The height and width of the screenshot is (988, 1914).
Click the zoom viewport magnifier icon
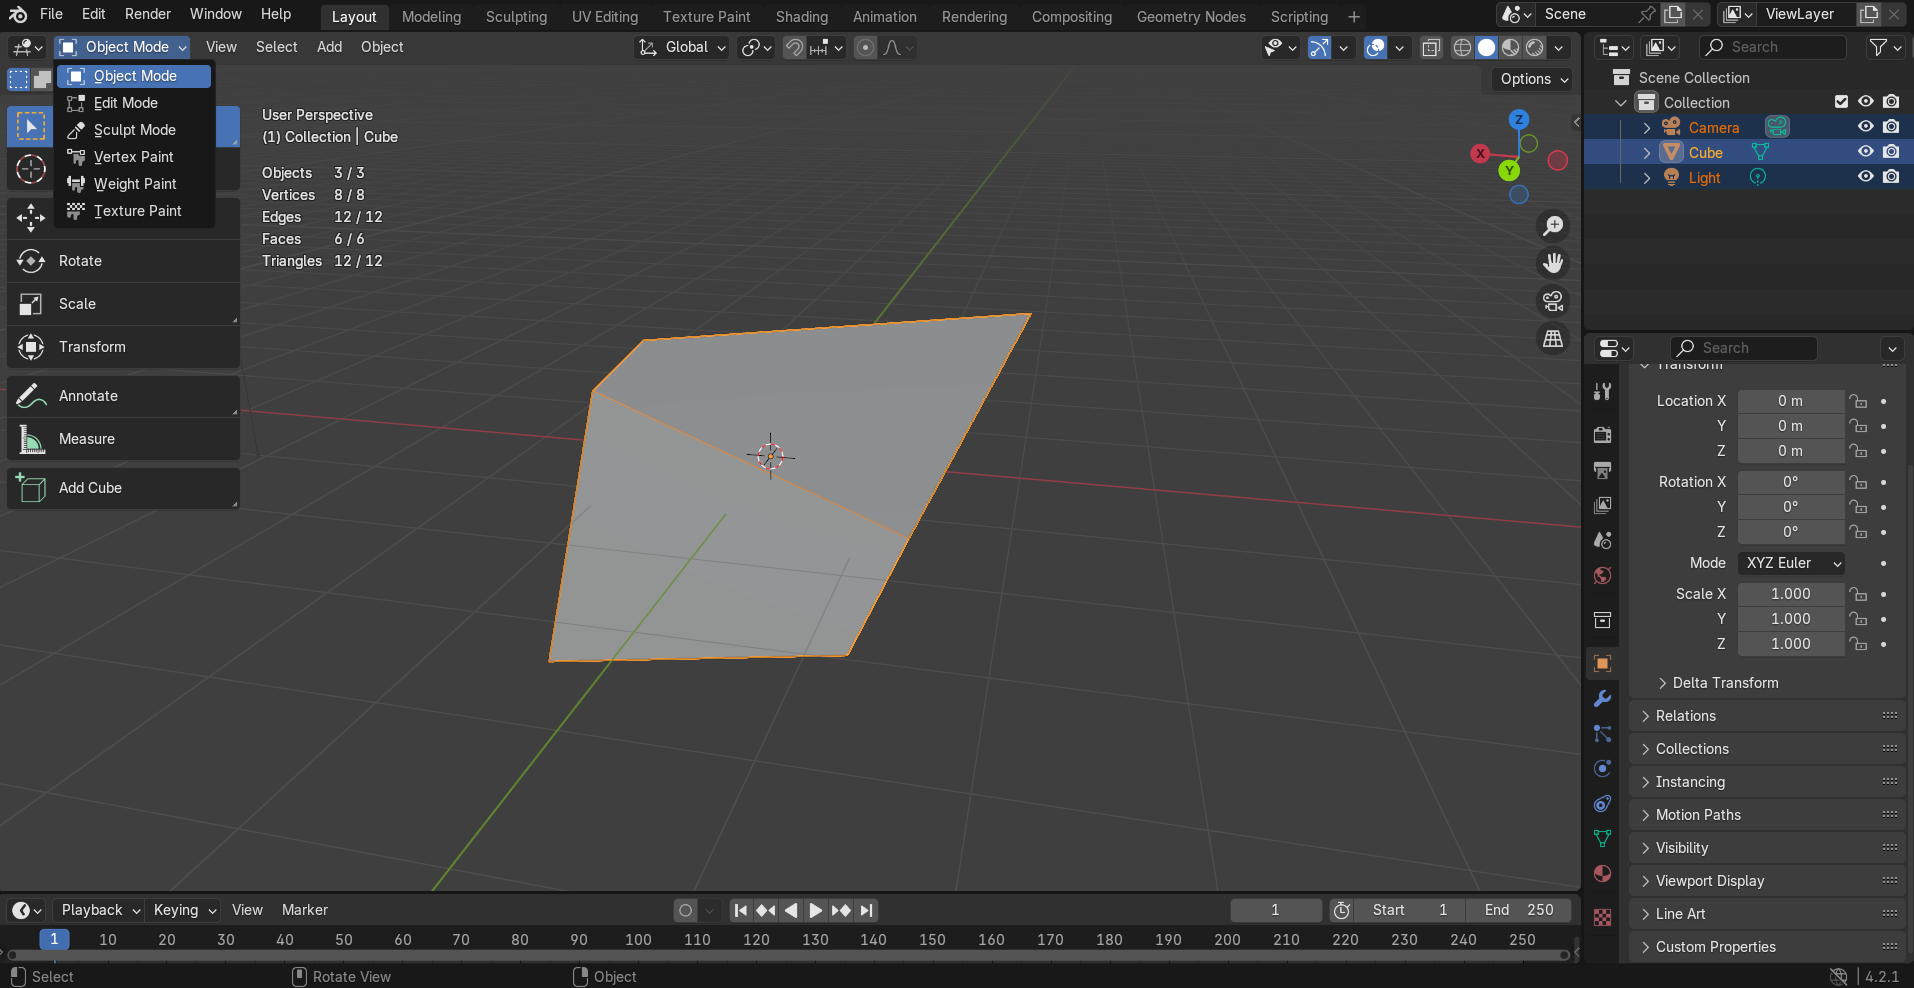click(x=1553, y=226)
